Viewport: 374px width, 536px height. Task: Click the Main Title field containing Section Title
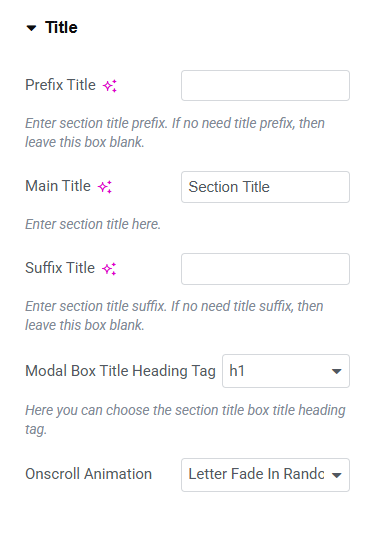(x=265, y=187)
